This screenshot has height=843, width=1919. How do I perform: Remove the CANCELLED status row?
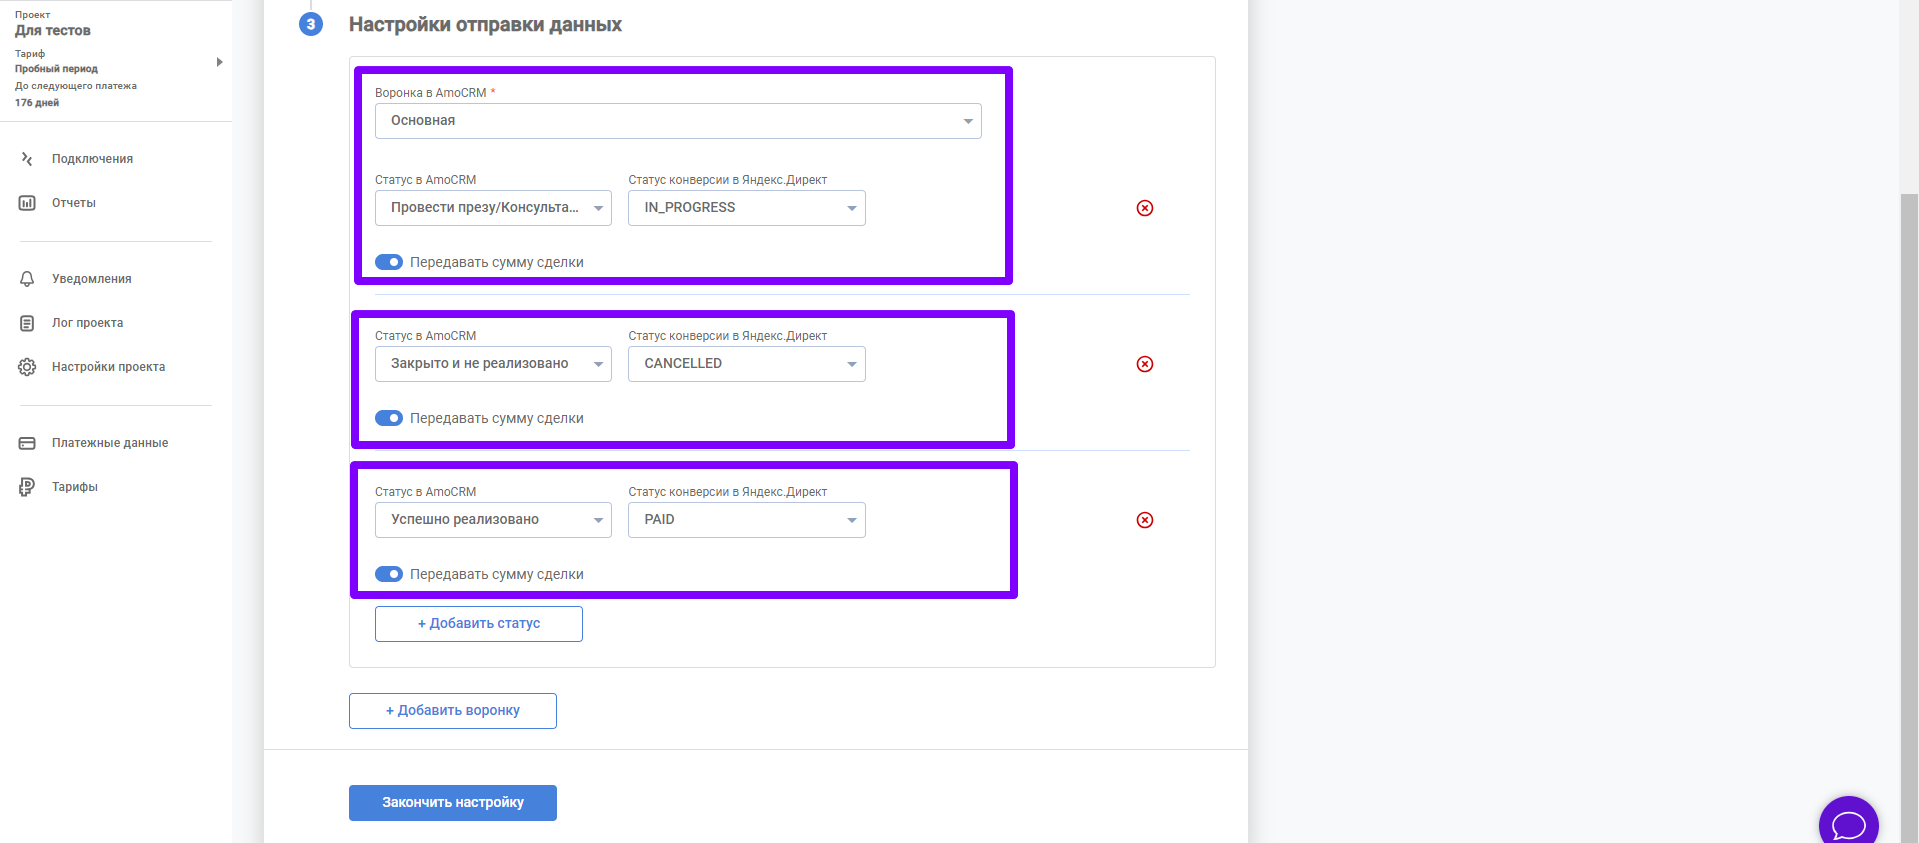point(1145,364)
